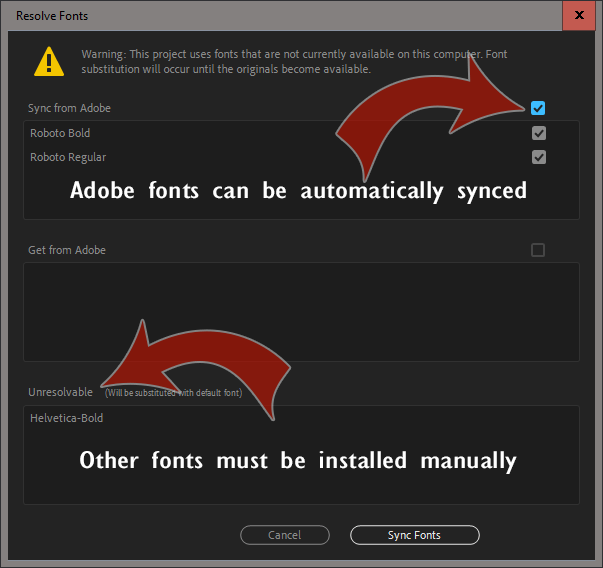The width and height of the screenshot is (603, 568).
Task: Click the 'Will be substituted with default font' note
Action: coord(173,393)
